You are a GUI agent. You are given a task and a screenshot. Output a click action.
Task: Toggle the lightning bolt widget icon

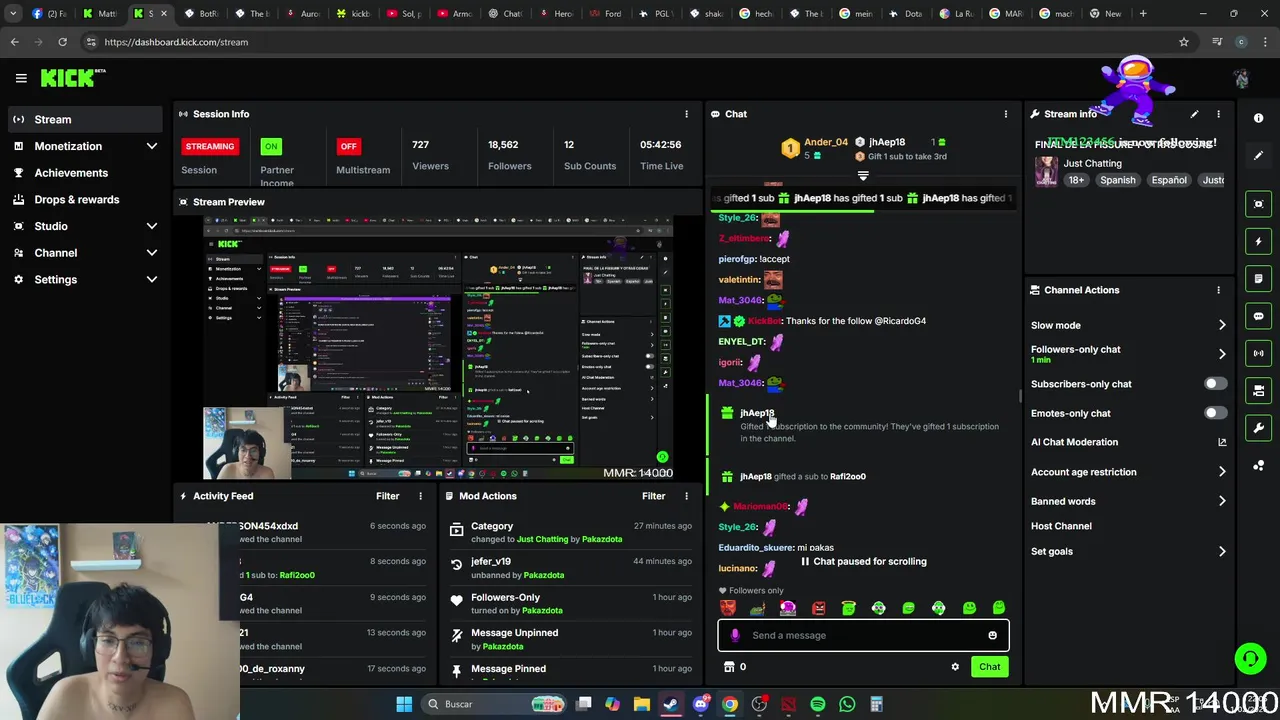1258,241
